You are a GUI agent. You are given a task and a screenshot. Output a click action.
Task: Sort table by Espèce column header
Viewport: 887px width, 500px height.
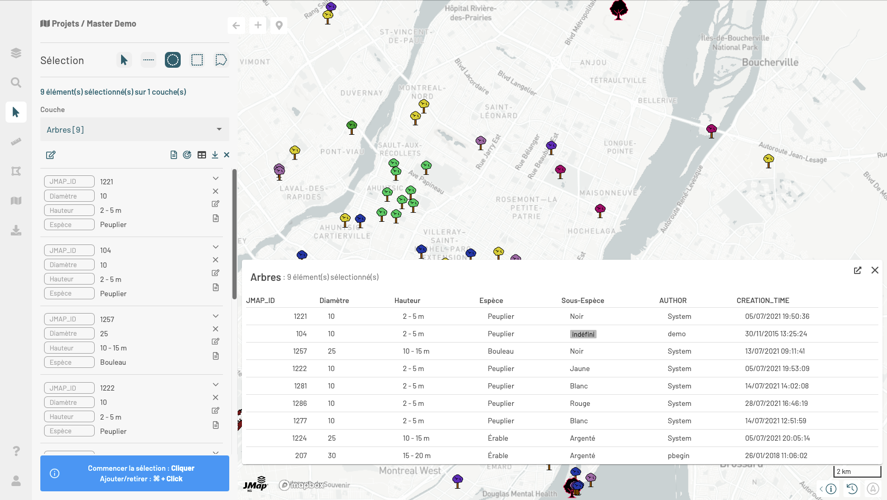tap(491, 300)
